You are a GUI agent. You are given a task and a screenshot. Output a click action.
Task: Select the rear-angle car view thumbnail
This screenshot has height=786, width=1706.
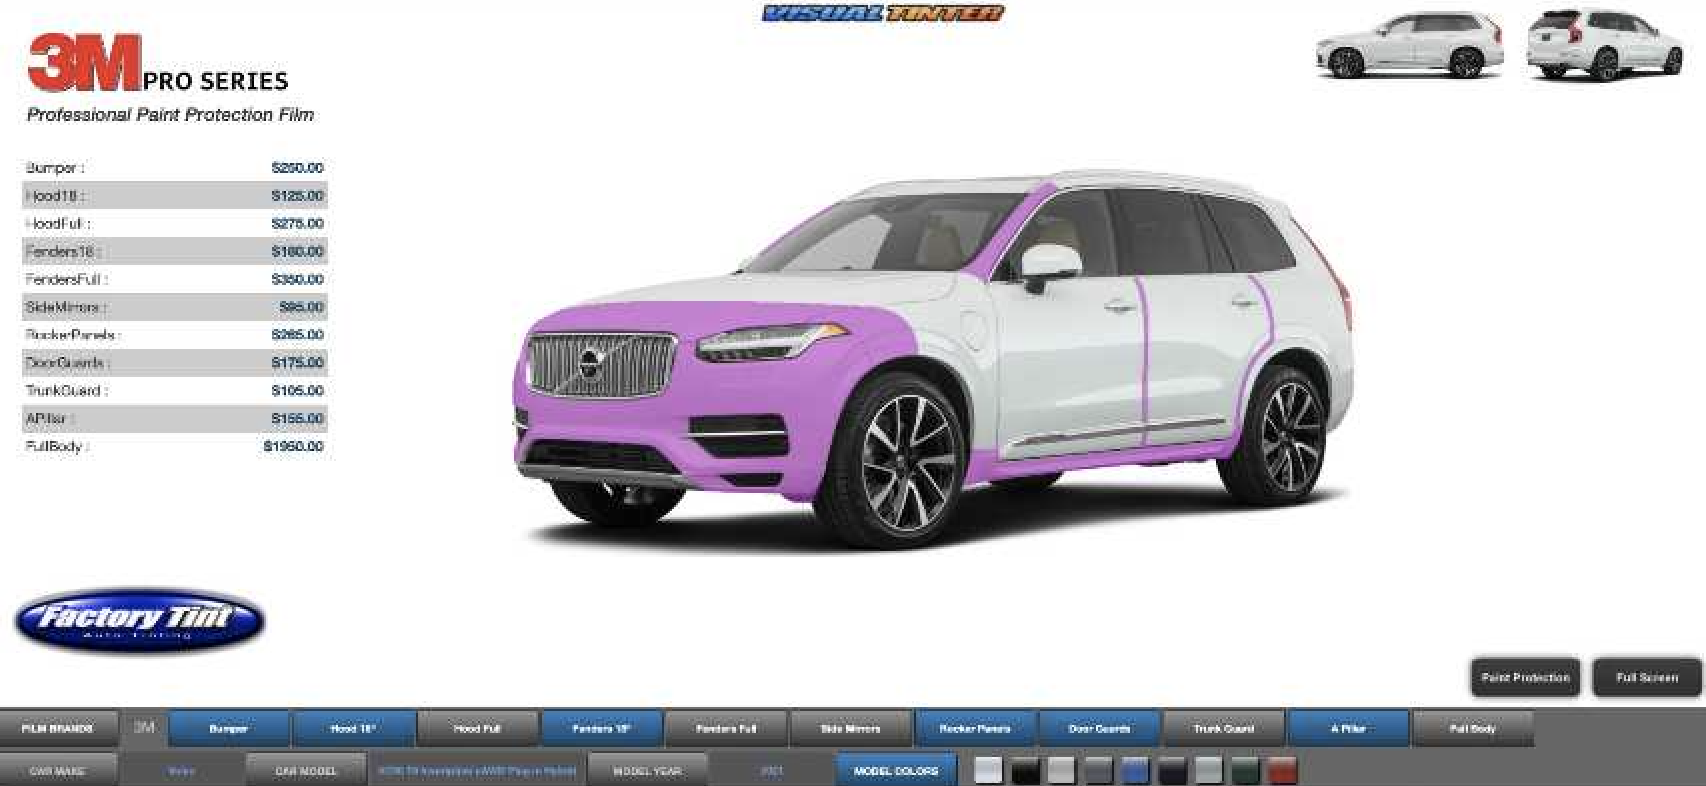pyautogui.click(x=1604, y=45)
